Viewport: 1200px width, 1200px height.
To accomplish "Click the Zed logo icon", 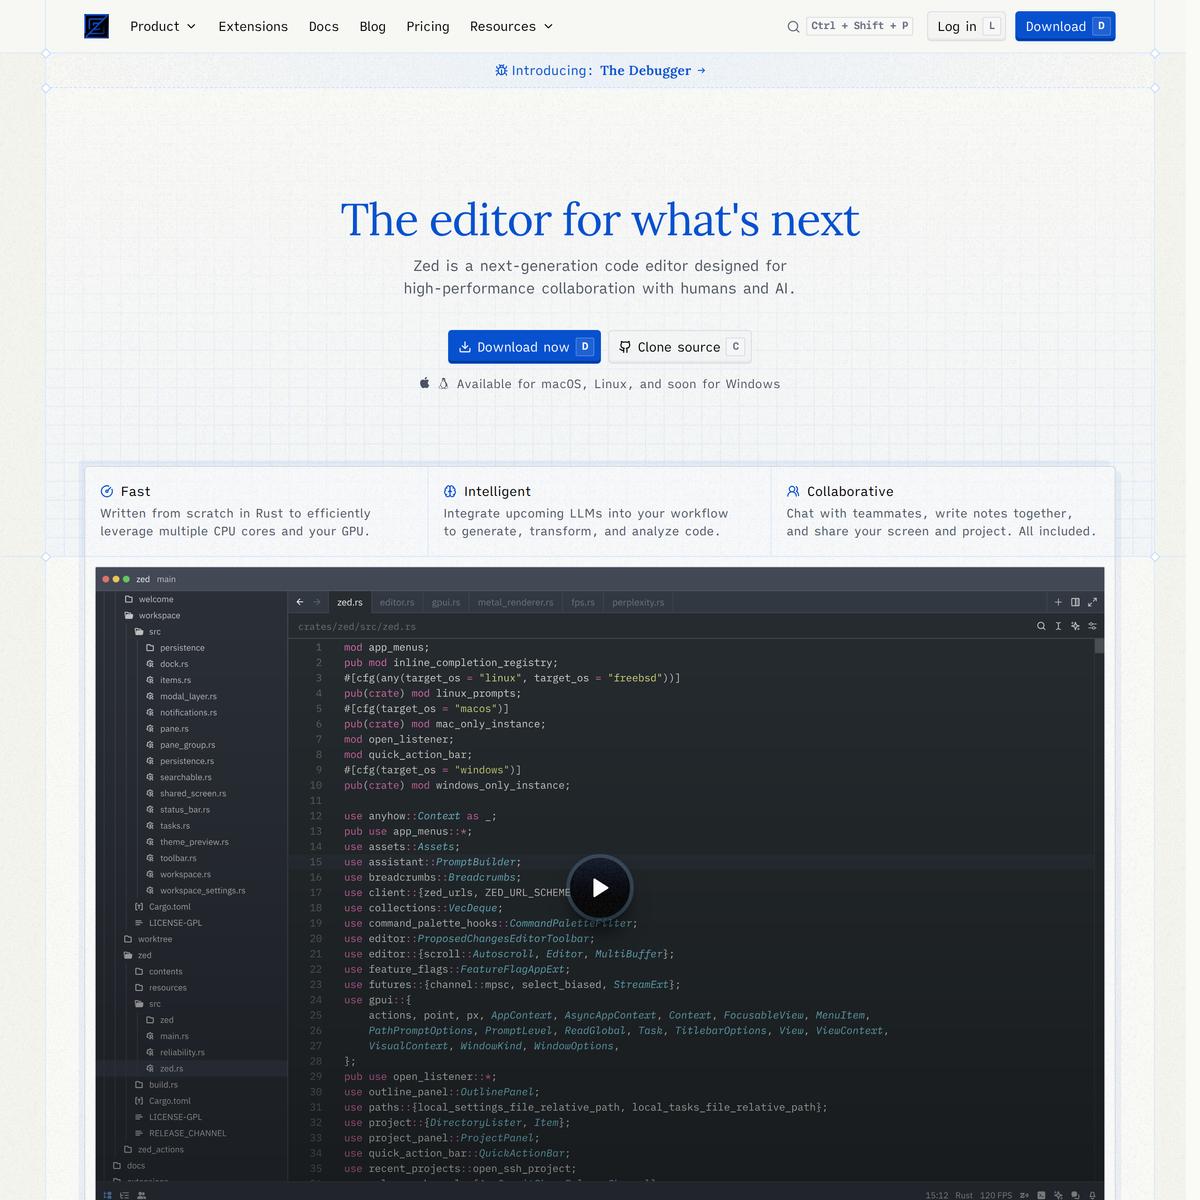I will coord(96,26).
